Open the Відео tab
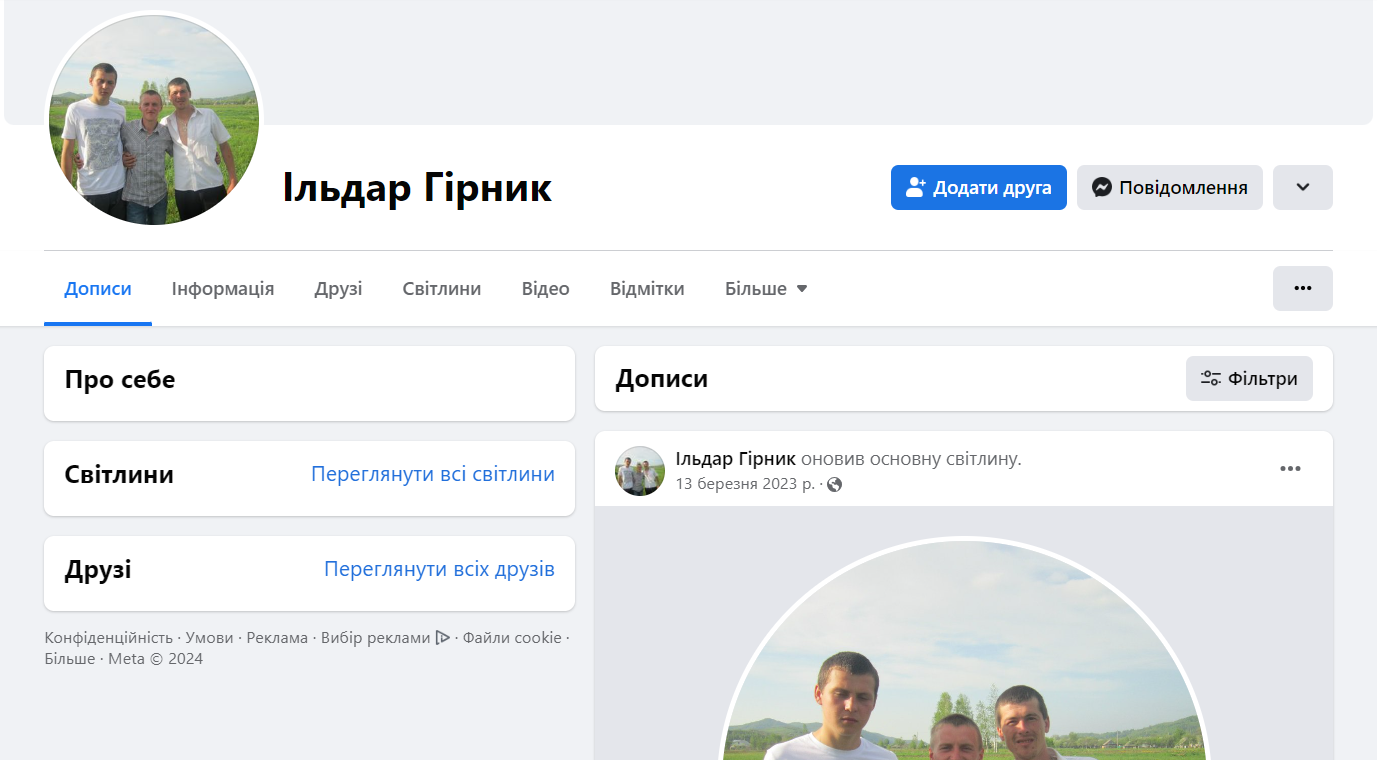 pos(545,289)
